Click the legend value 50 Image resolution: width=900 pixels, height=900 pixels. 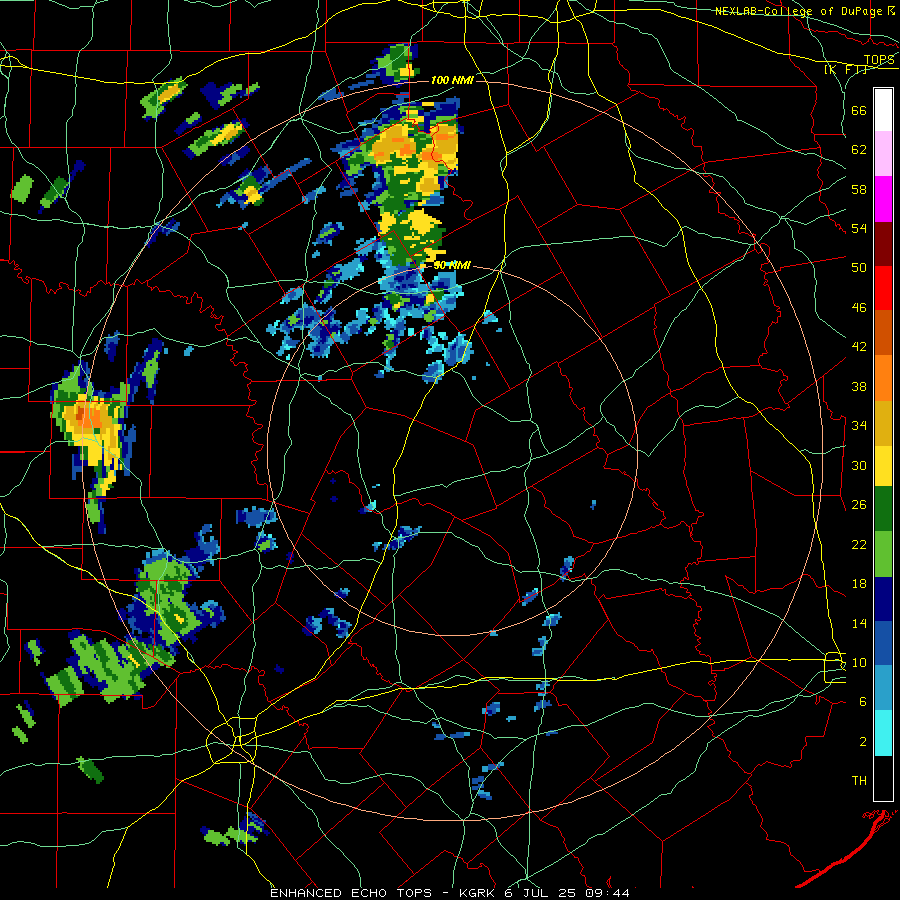pos(859,268)
